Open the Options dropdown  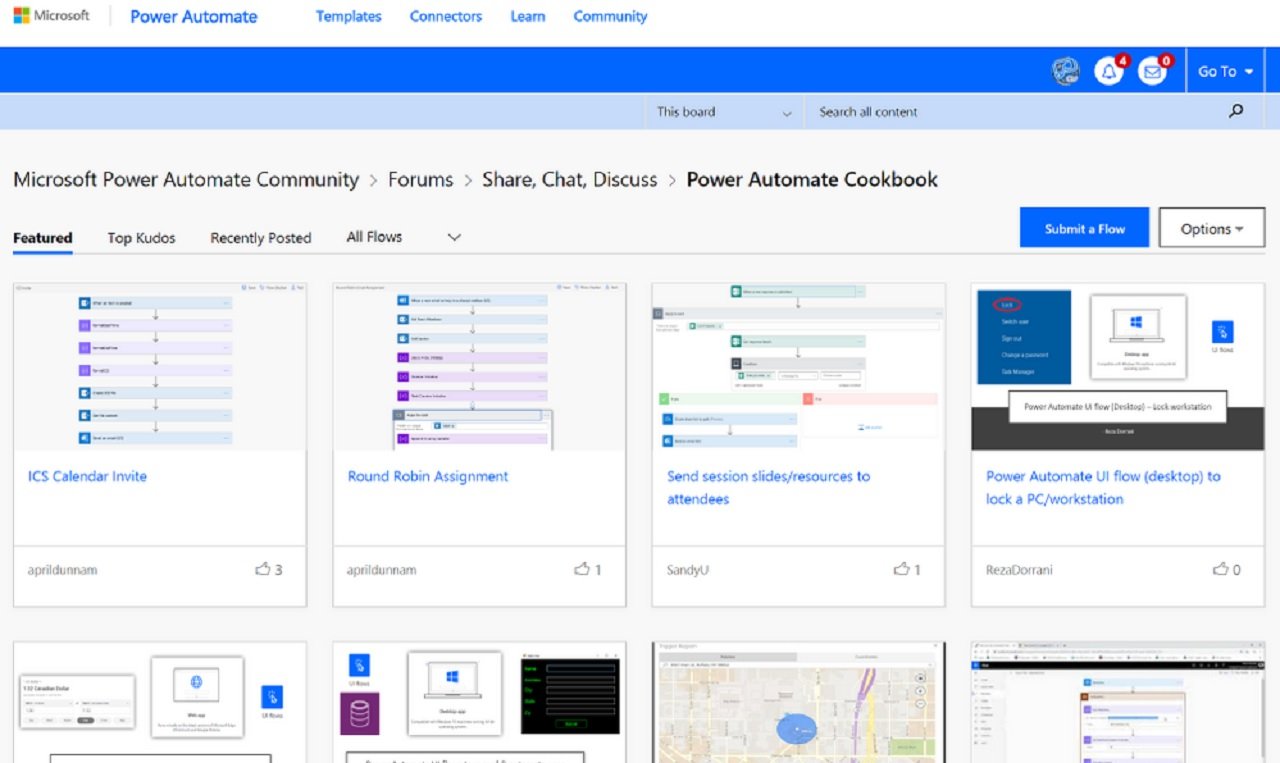click(1211, 228)
